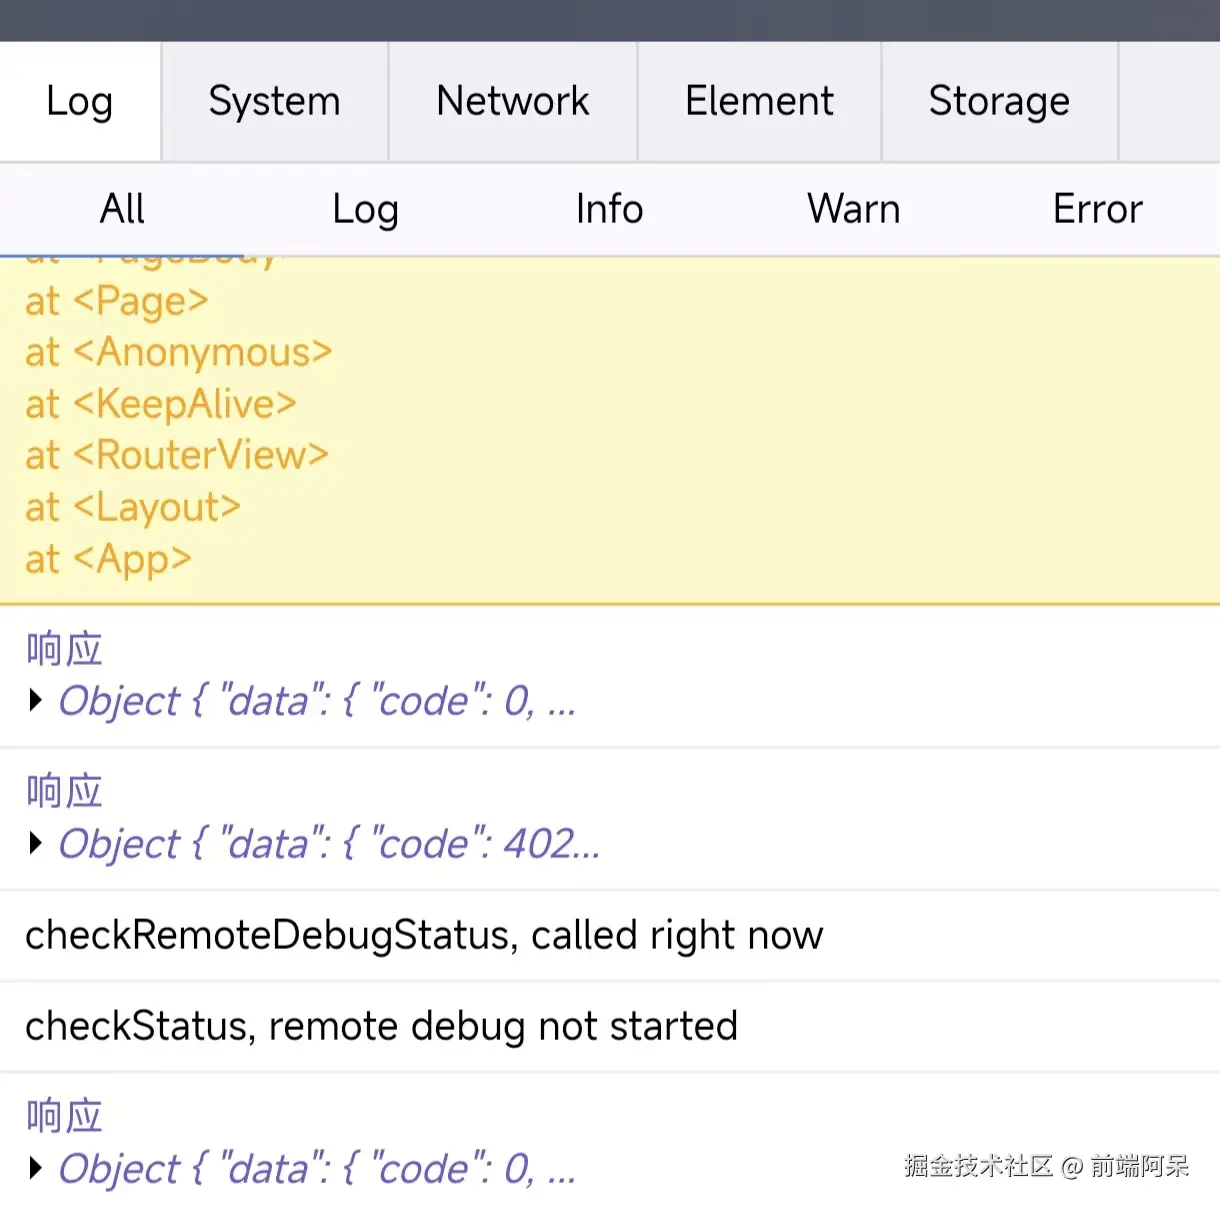Show All log levels filter

point(122,209)
